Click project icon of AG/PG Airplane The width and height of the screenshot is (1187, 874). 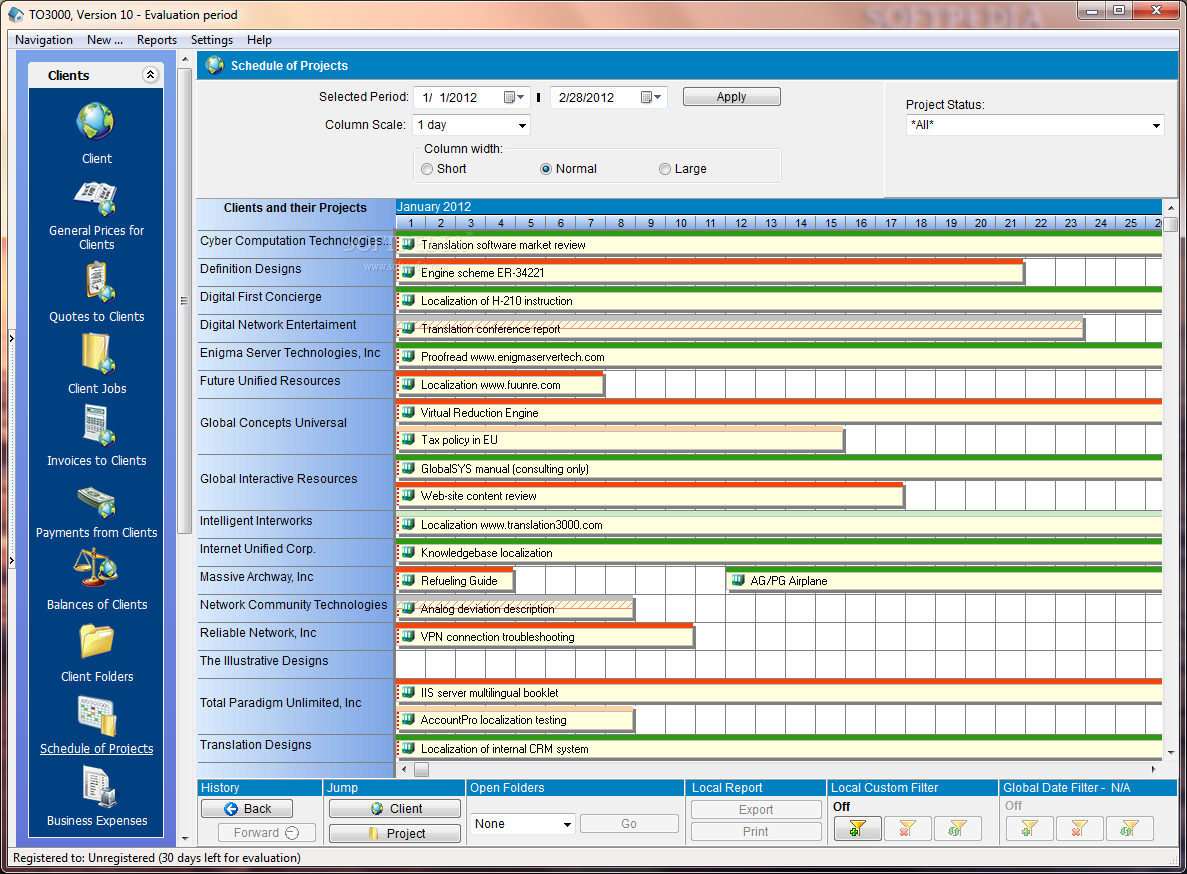738,580
